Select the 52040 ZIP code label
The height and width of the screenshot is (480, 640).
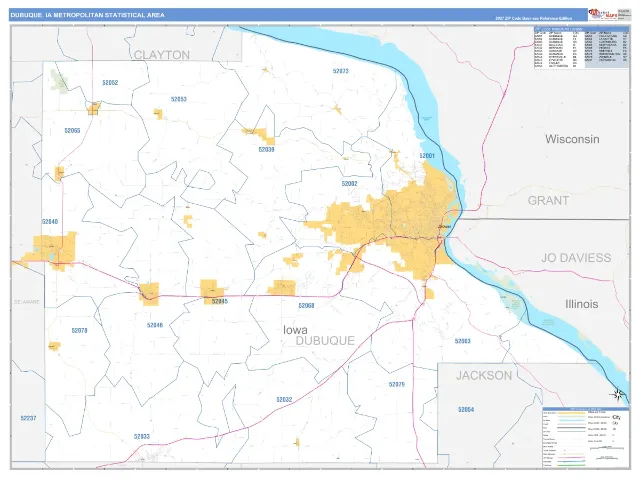(x=50, y=222)
